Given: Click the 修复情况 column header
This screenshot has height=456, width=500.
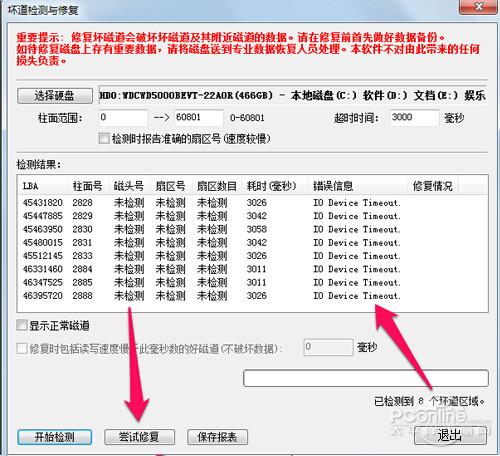Looking at the screenshot, I should 433,186.
